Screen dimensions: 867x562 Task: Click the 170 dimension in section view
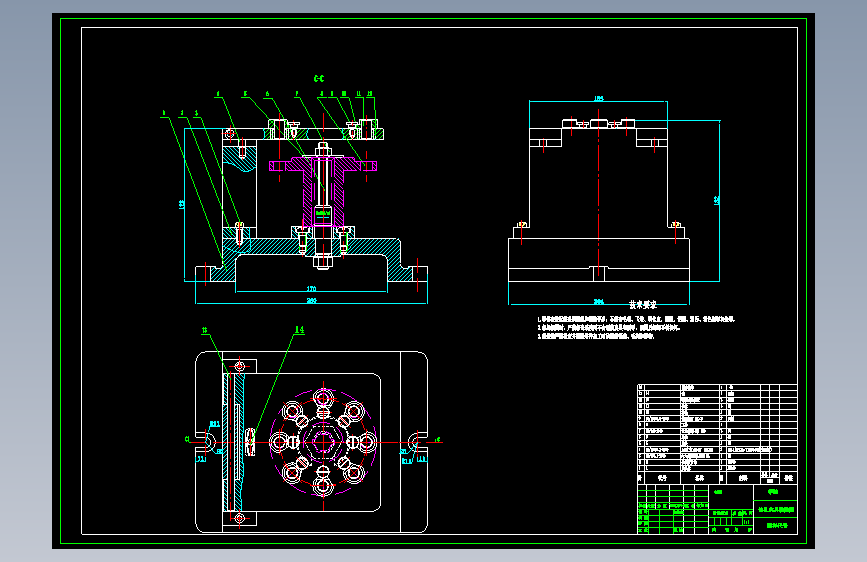[311, 289]
